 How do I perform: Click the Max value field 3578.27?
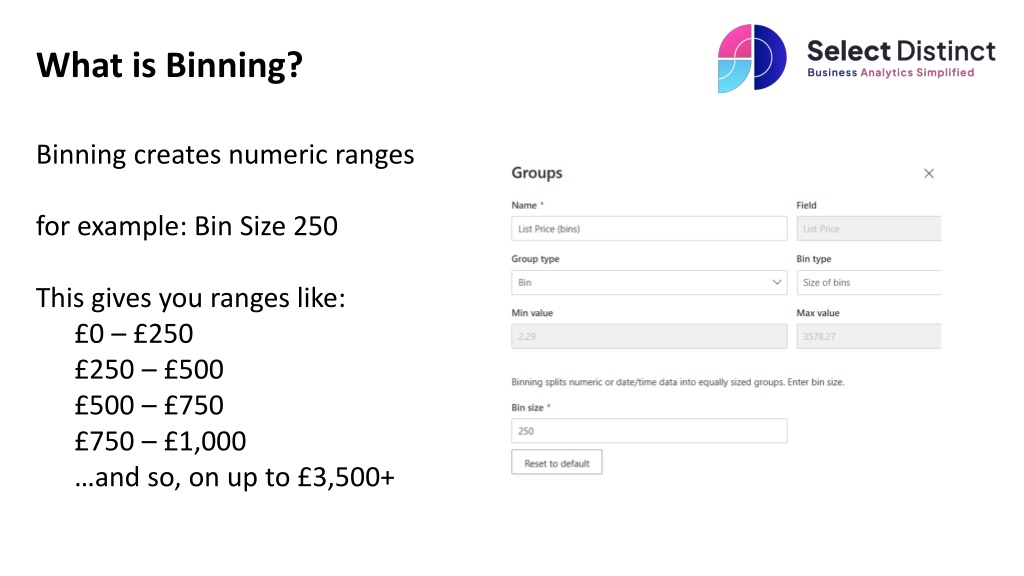point(869,336)
